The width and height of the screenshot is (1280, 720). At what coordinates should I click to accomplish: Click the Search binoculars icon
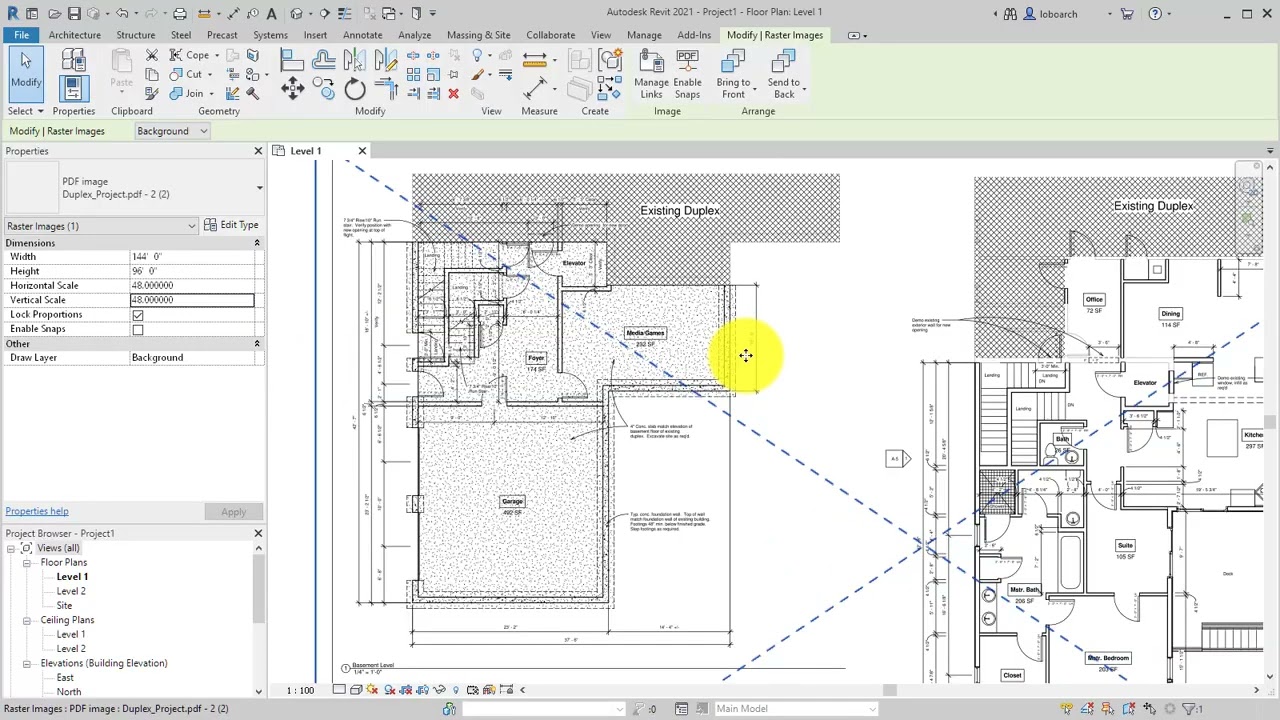pos(1010,14)
